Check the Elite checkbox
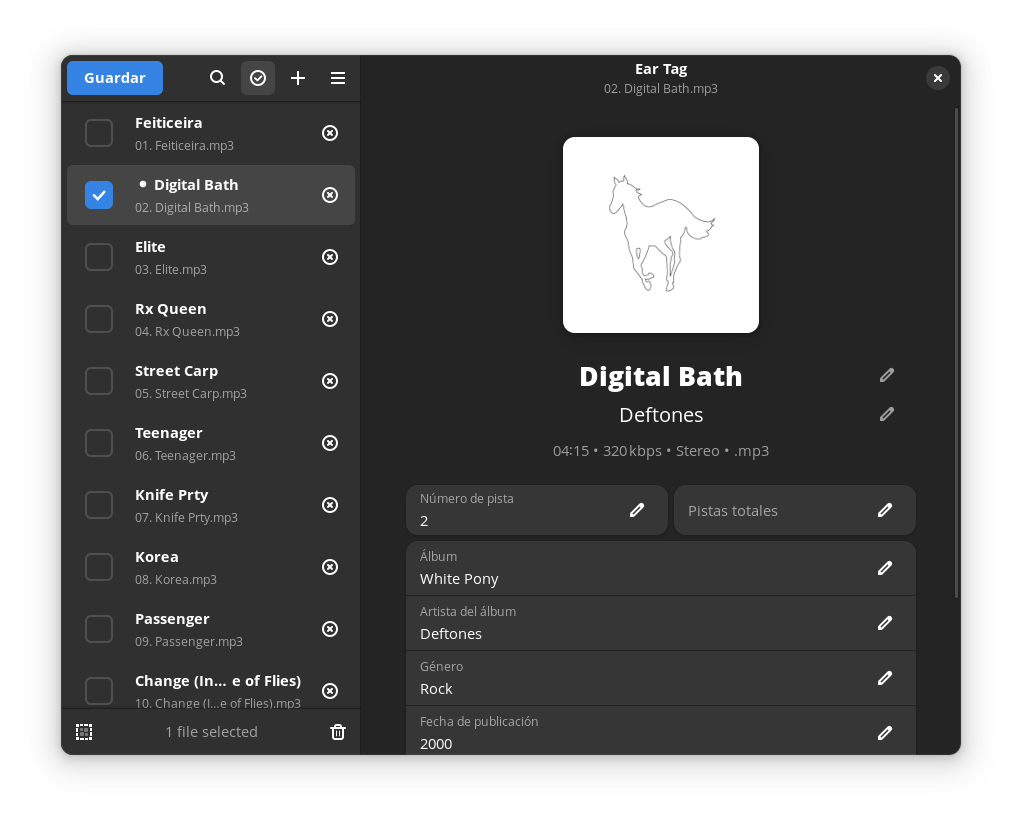 click(99, 257)
